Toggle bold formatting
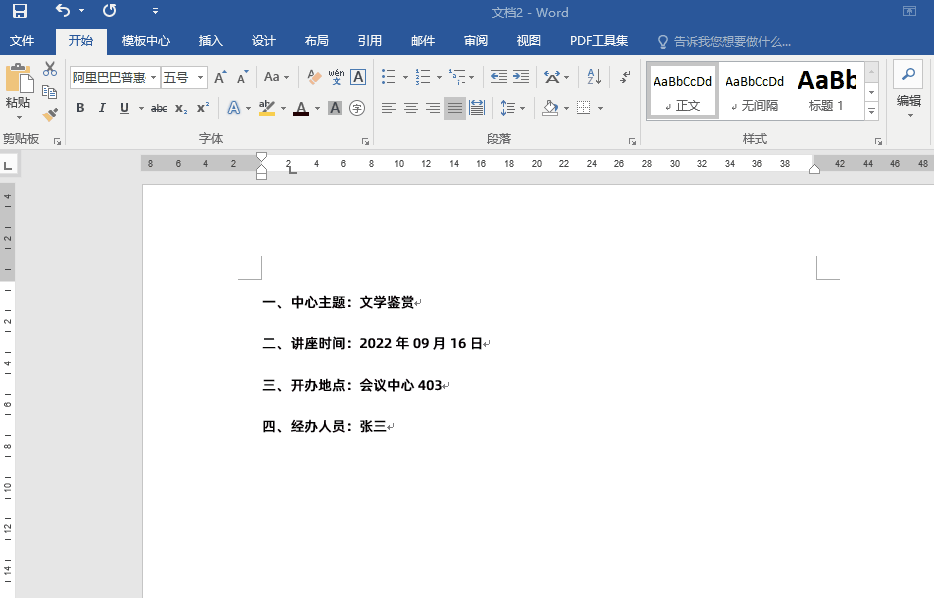Image resolution: width=934 pixels, height=598 pixels. click(80, 108)
